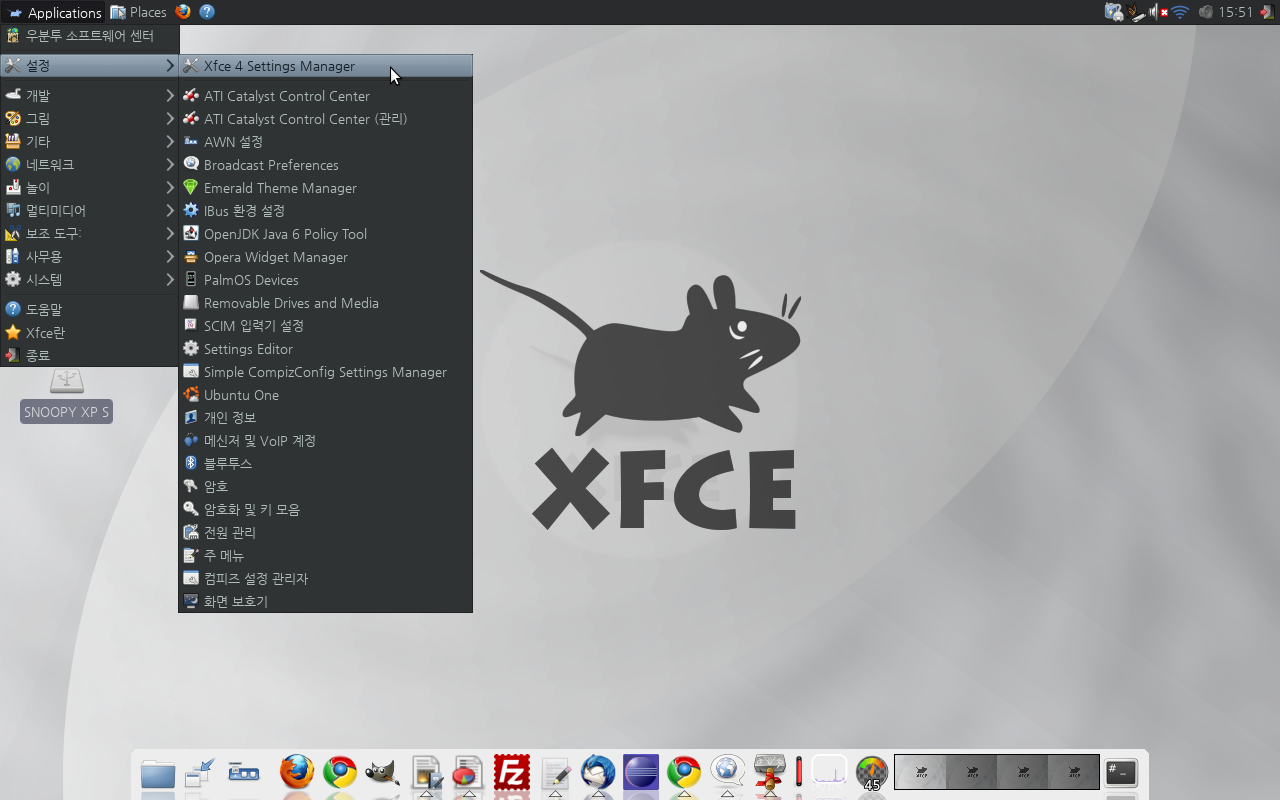
Task: Open 메신저 및 VoIP 계정
Action: [x=325, y=441]
